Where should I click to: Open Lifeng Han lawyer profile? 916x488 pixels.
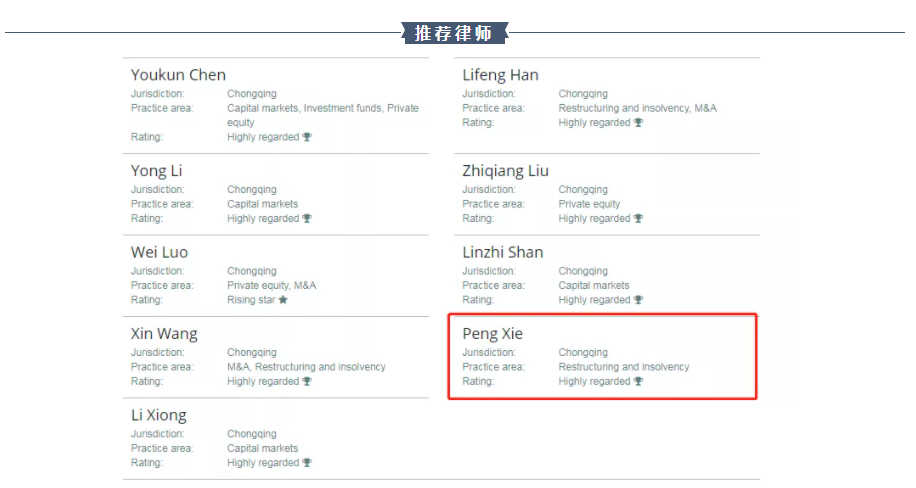(500, 75)
